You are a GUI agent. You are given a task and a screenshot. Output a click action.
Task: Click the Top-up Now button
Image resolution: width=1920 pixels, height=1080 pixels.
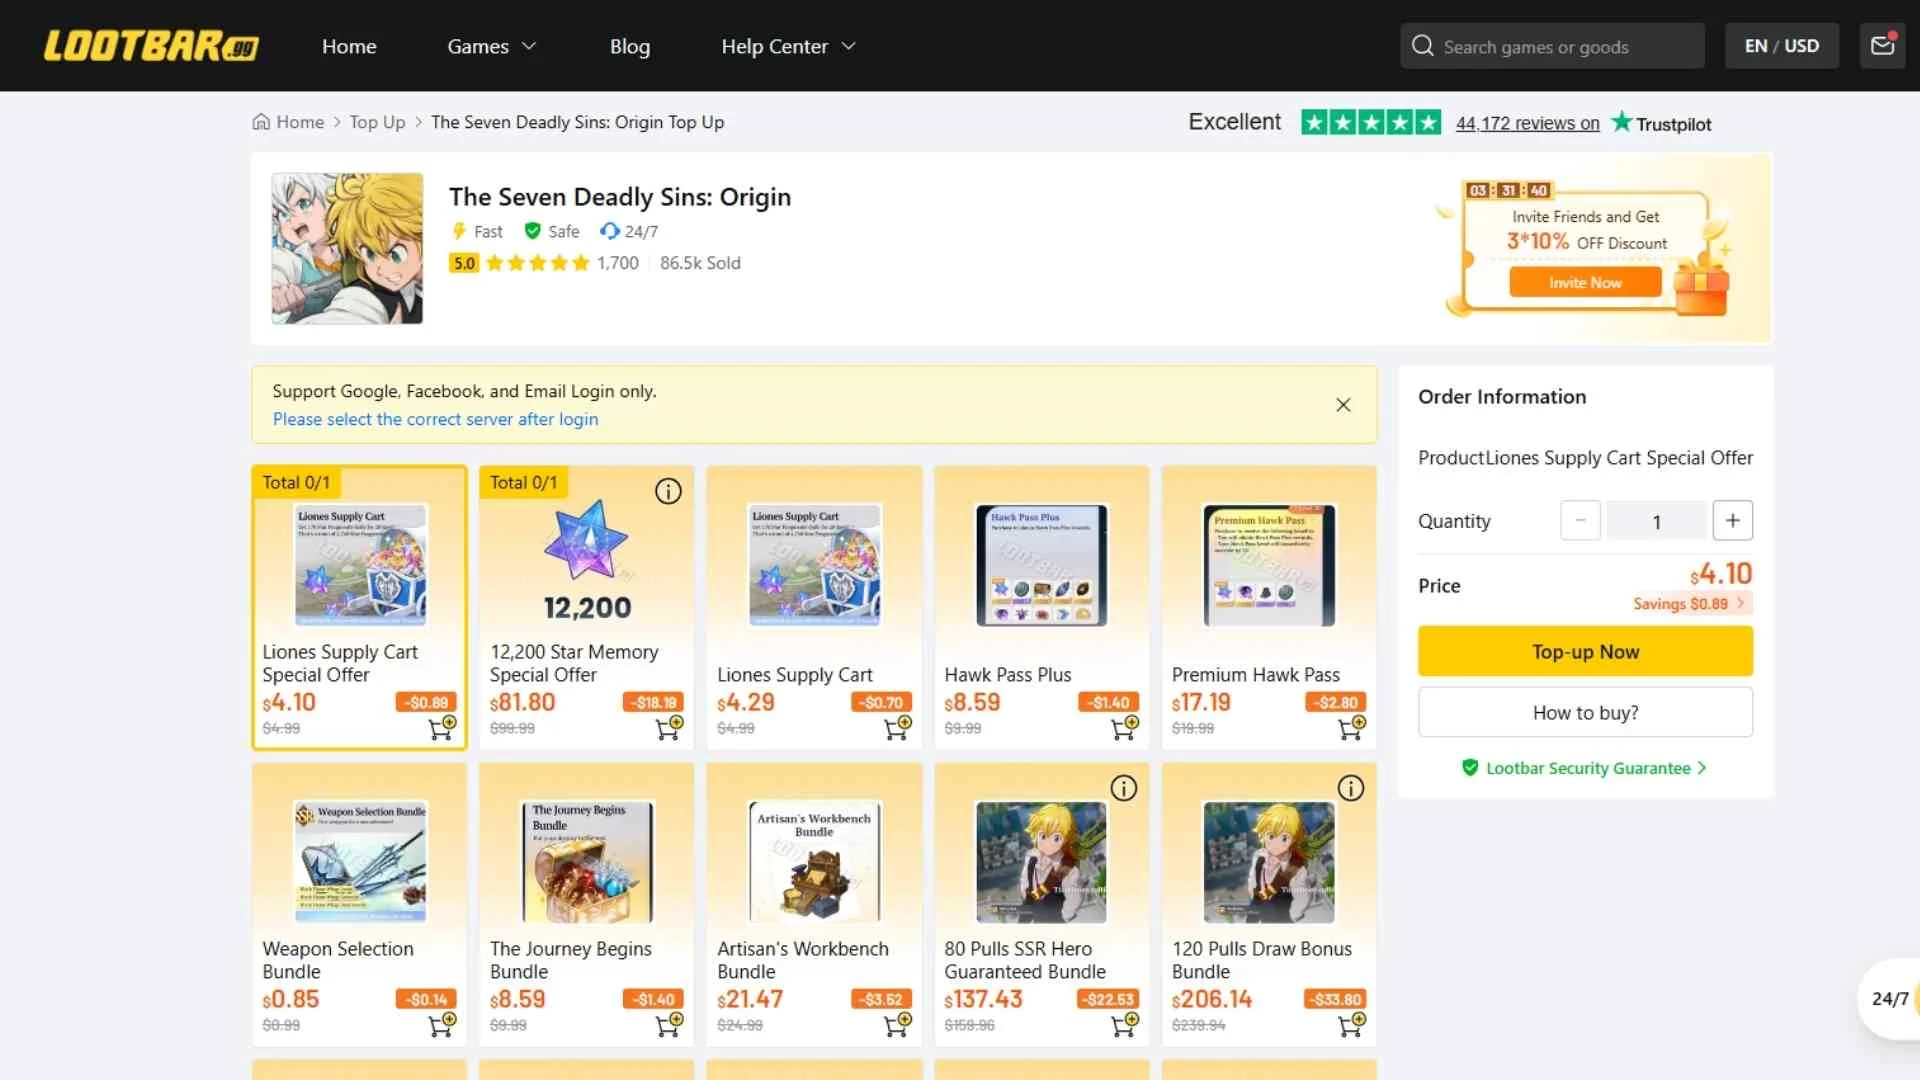point(1584,652)
